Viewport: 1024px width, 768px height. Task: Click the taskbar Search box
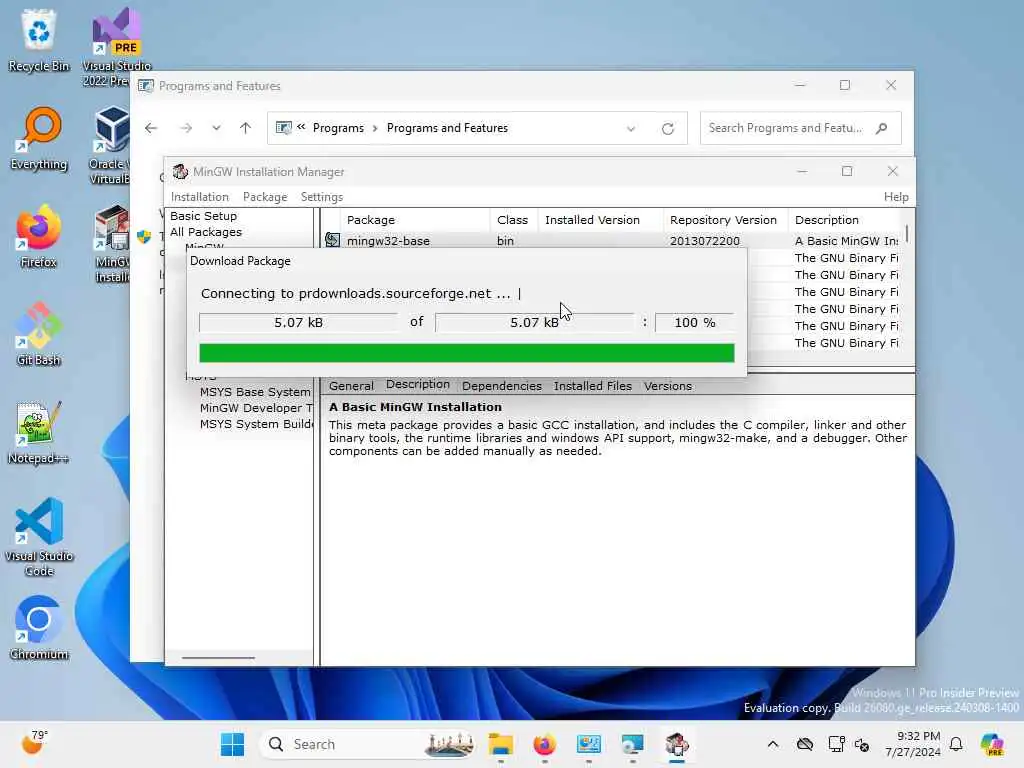tap(367, 744)
